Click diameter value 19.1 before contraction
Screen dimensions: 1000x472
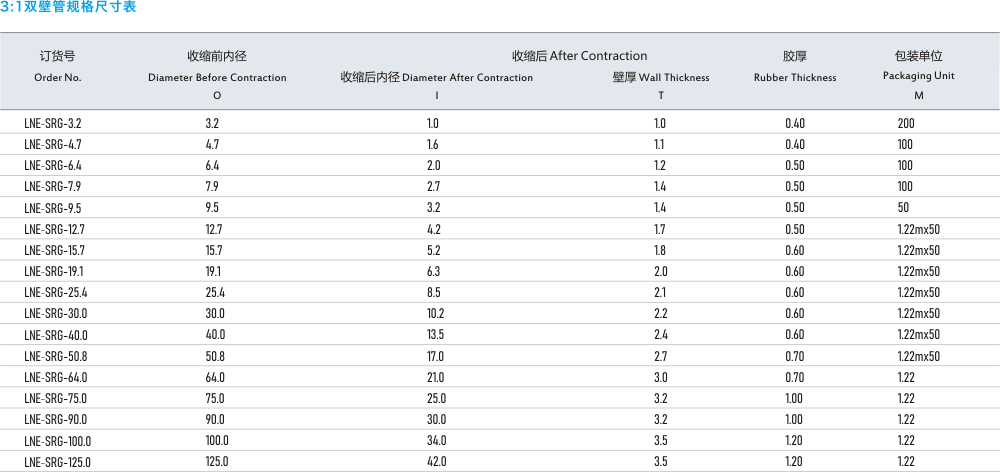tap(213, 271)
